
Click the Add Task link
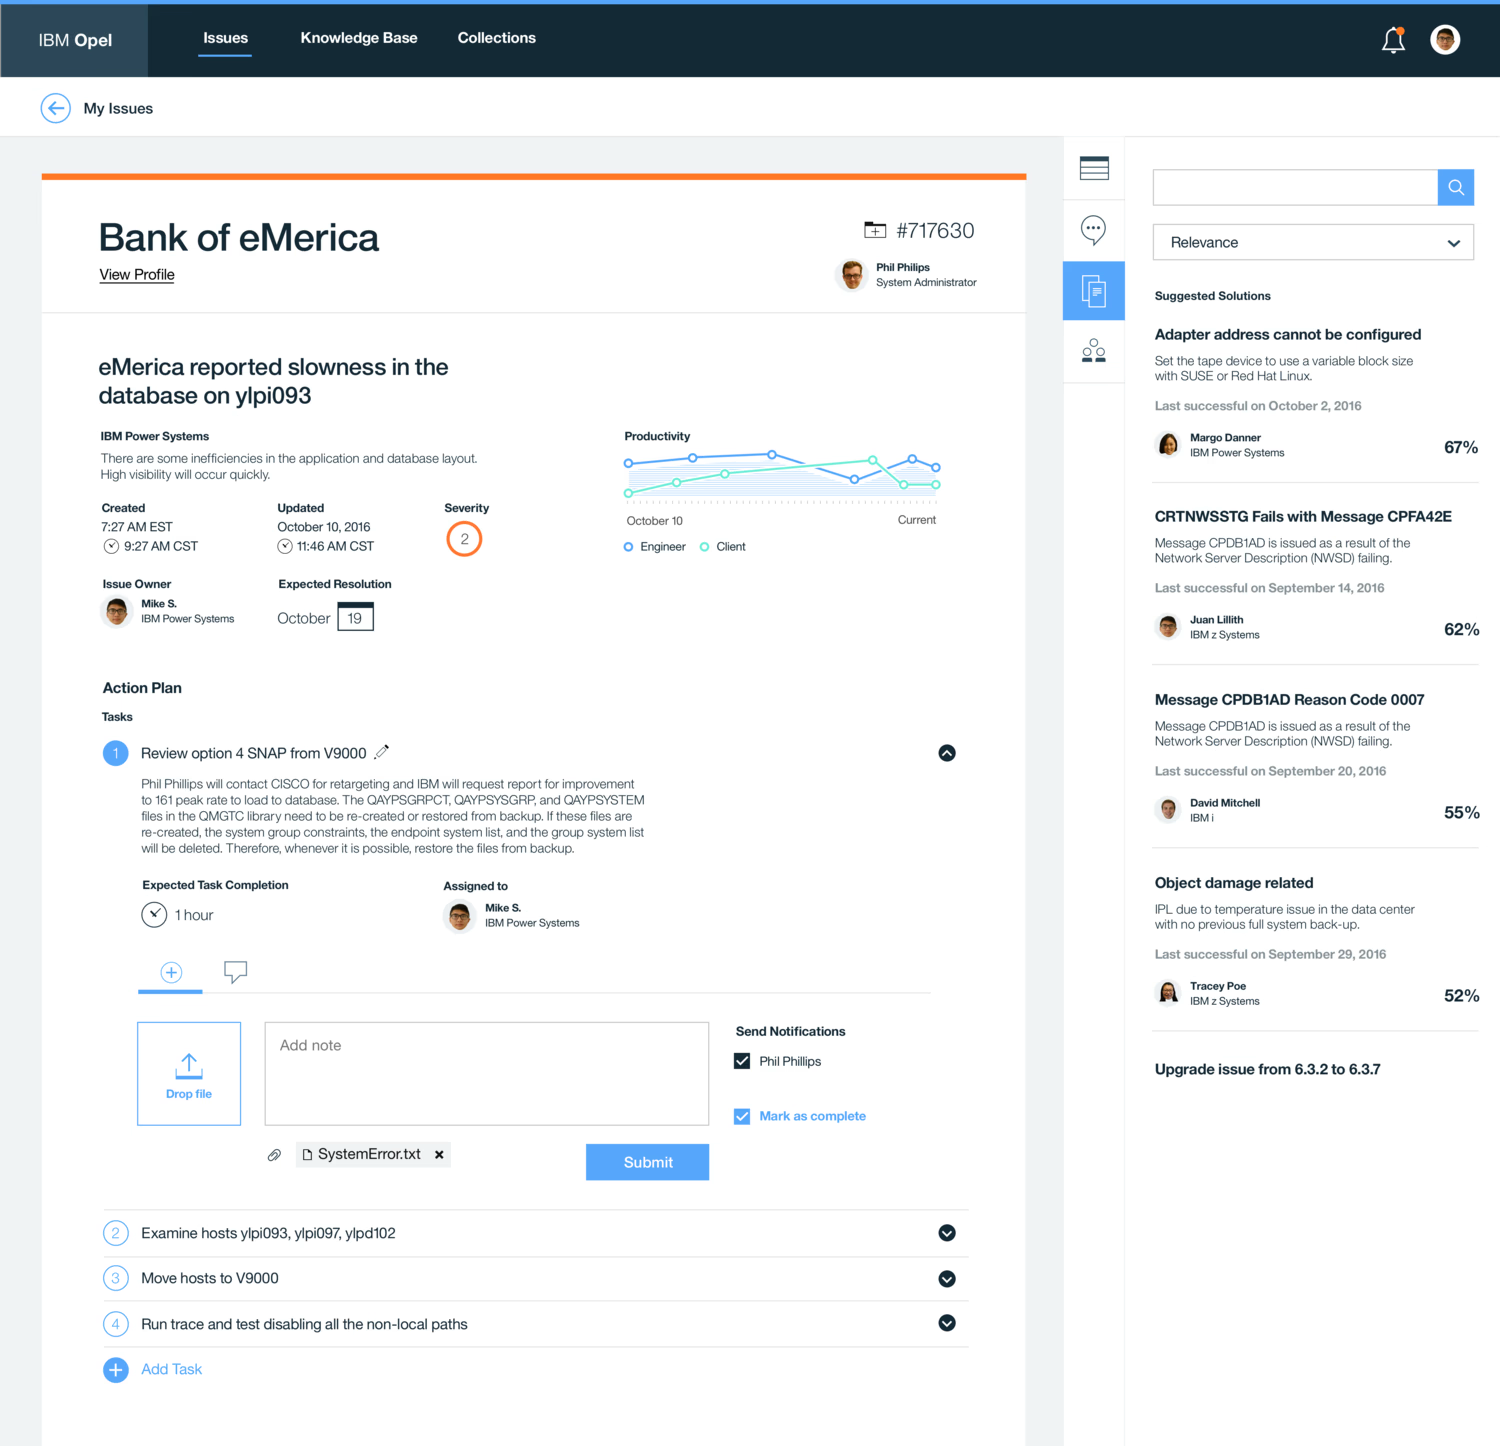(171, 1369)
